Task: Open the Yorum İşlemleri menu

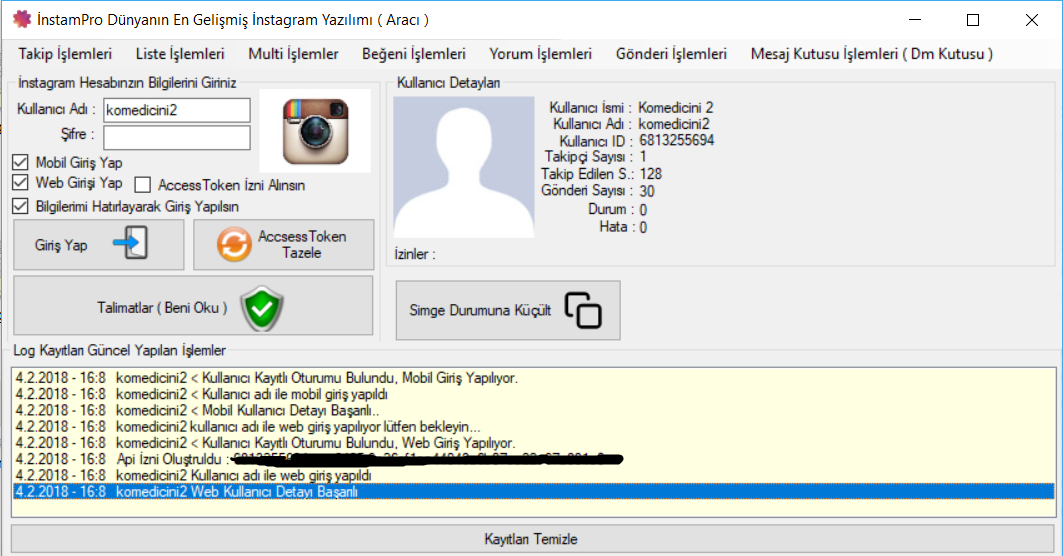Action: 540,54
